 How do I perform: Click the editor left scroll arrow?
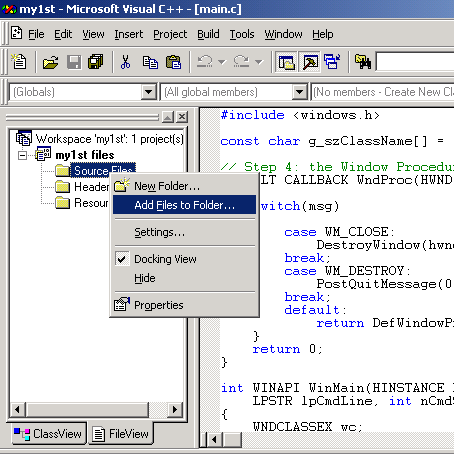(214, 439)
